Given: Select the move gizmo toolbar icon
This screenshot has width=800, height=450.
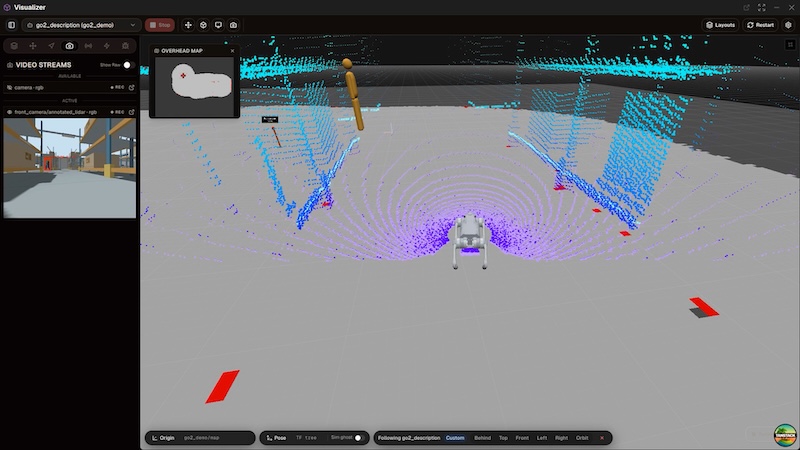Looking at the screenshot, I should coord(188,25).
